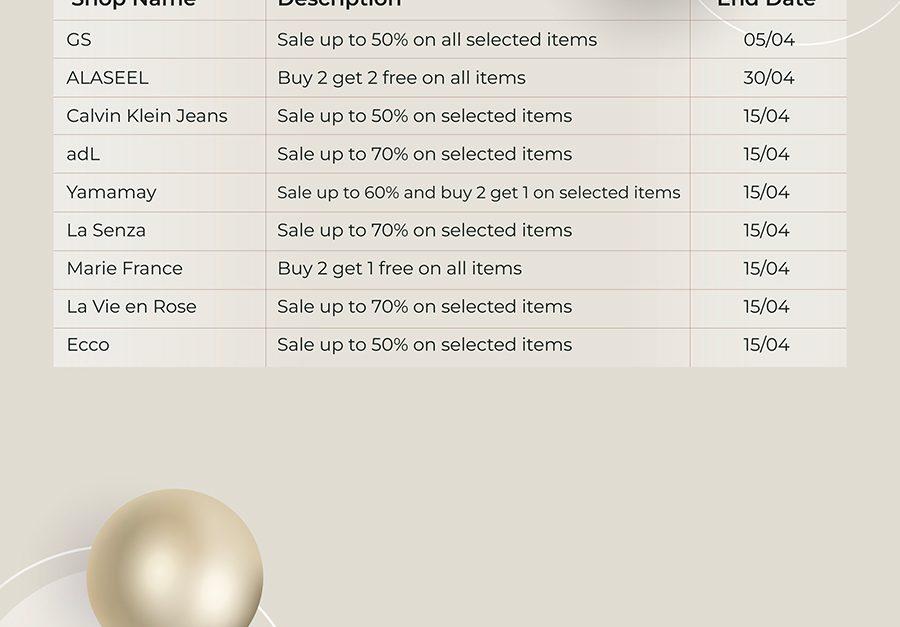
Task: Click the Marie France shop name
Action: pos(125,268)
